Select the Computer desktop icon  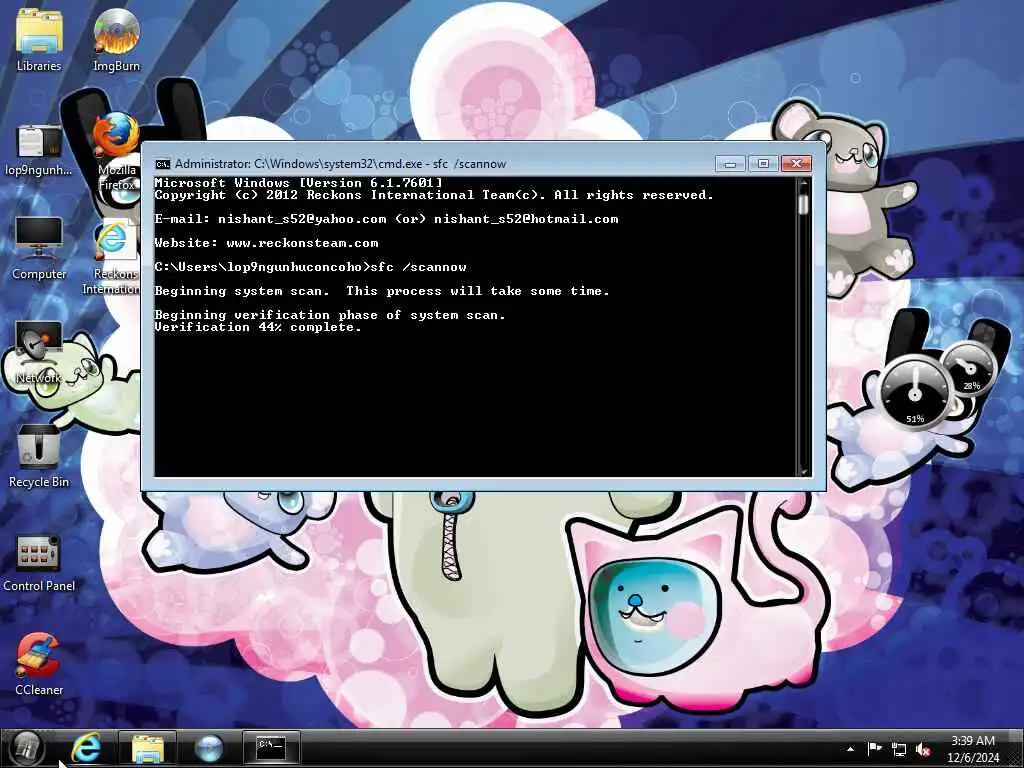[39, 248]
